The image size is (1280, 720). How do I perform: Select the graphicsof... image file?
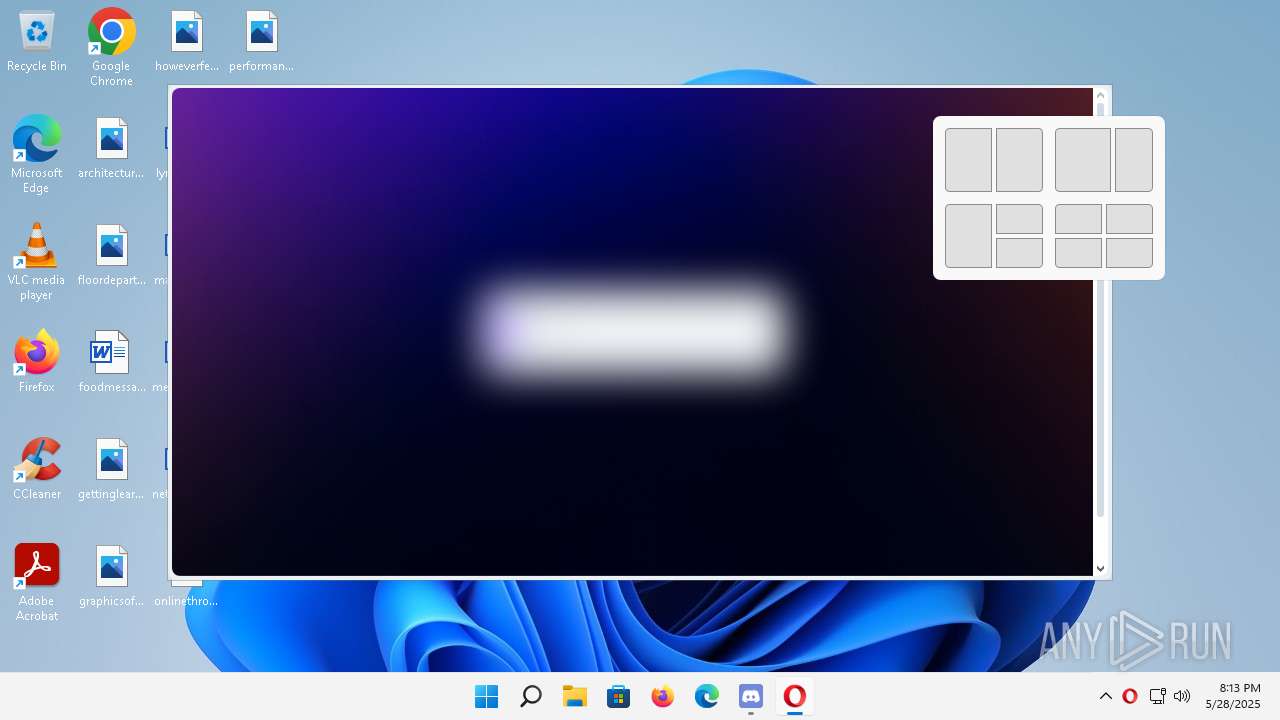click(111, 576)
